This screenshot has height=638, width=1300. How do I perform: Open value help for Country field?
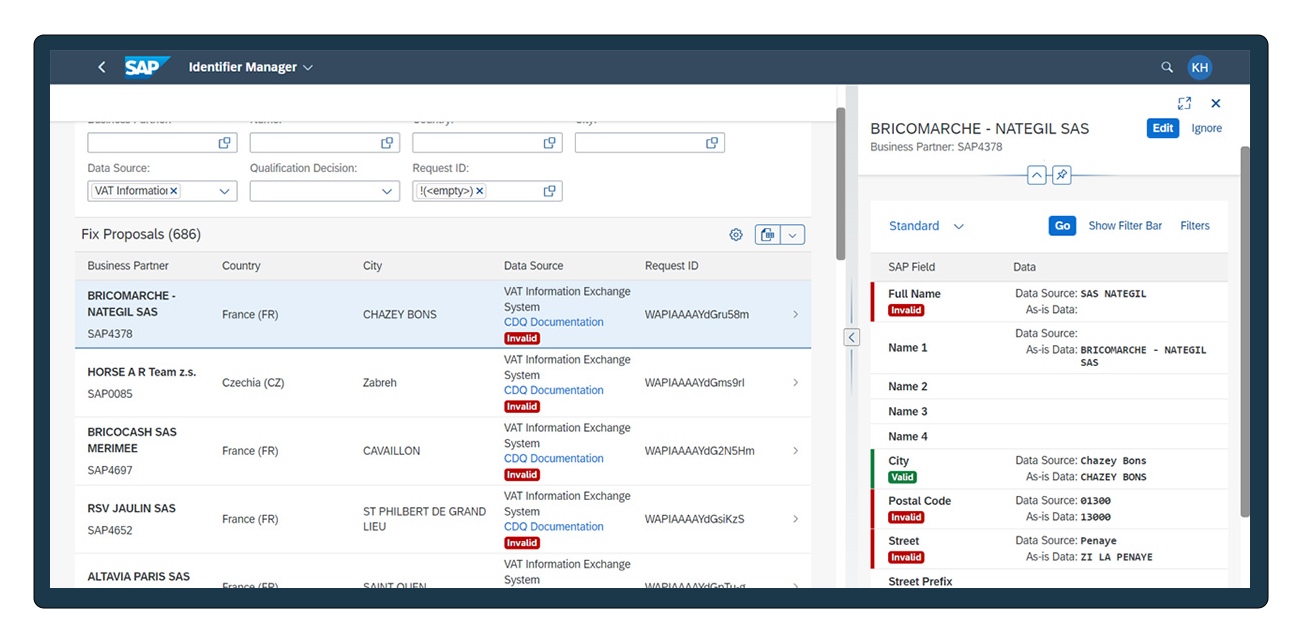(x=549, y=143)
